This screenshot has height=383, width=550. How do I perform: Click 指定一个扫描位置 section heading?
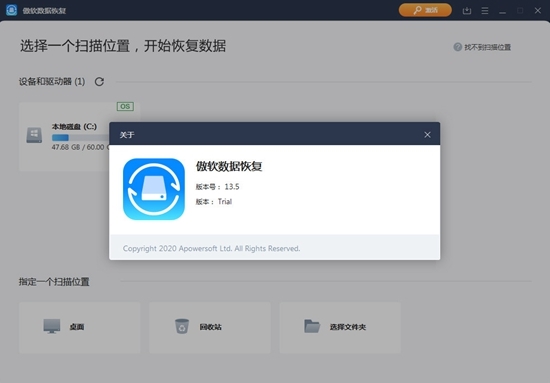coord(54,282)
